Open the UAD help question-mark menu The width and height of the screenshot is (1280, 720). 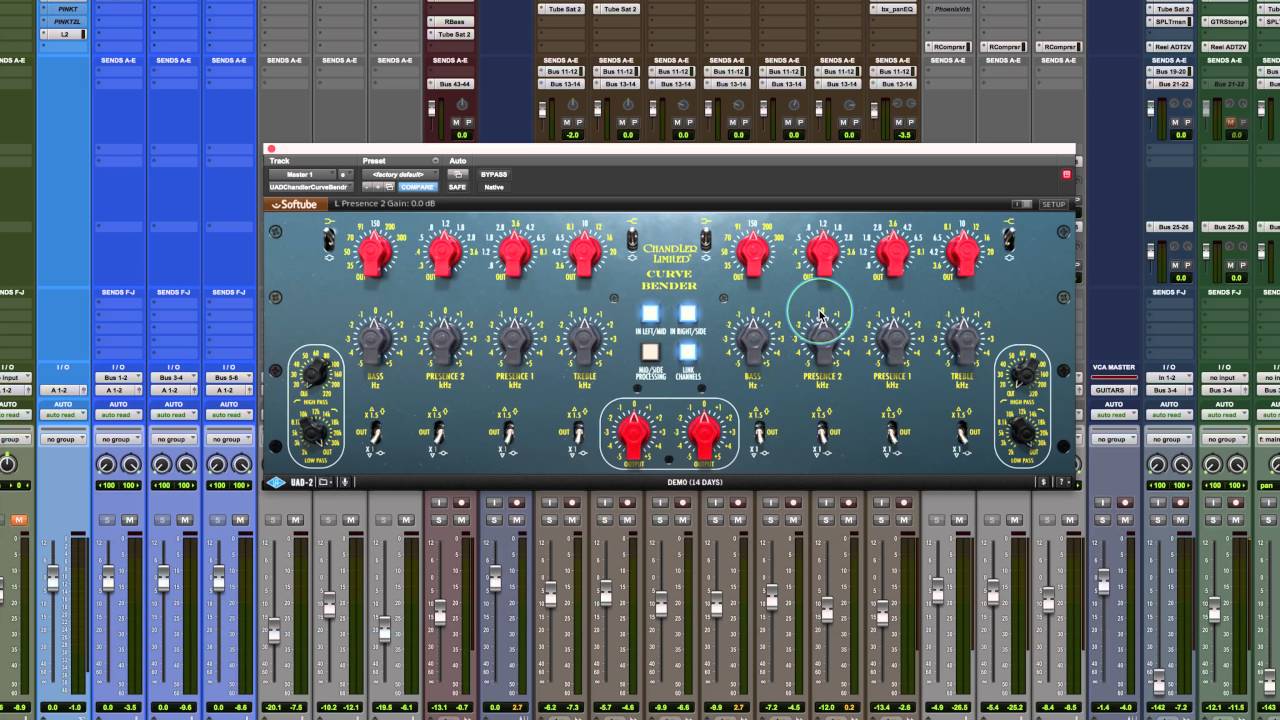[x=1060, y=482]
